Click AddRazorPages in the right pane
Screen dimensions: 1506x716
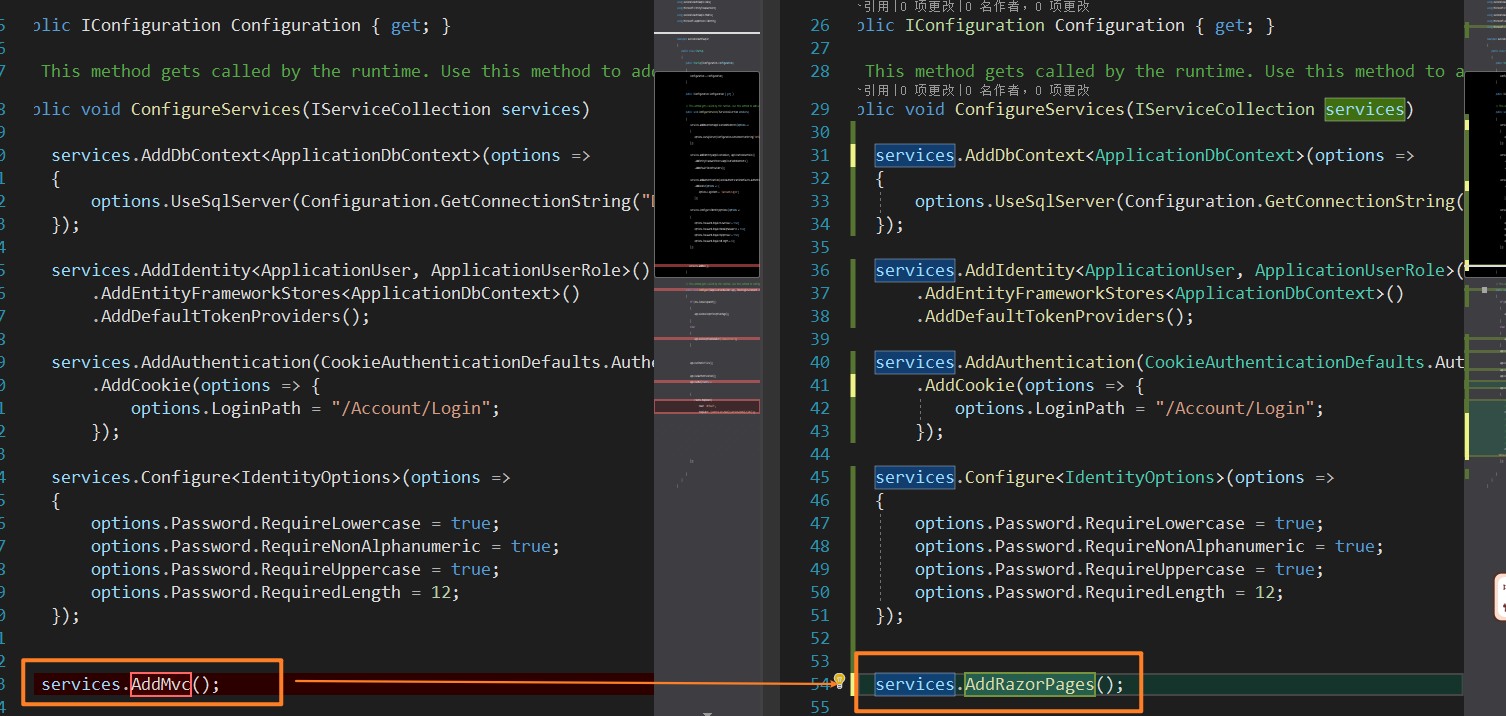coord(1030,684)
